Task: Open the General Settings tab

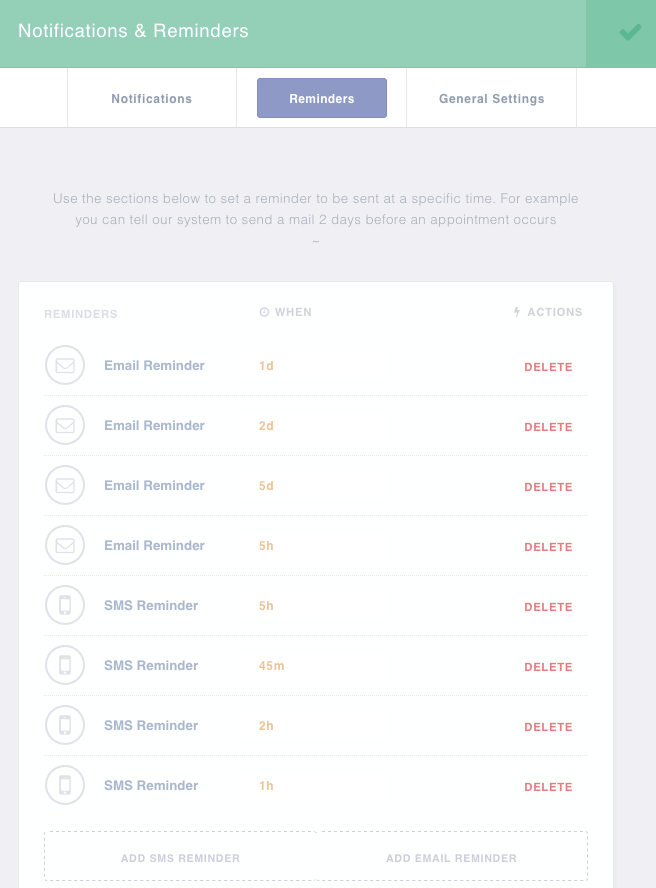Action: pyautogui.click(x=491, y=99)
